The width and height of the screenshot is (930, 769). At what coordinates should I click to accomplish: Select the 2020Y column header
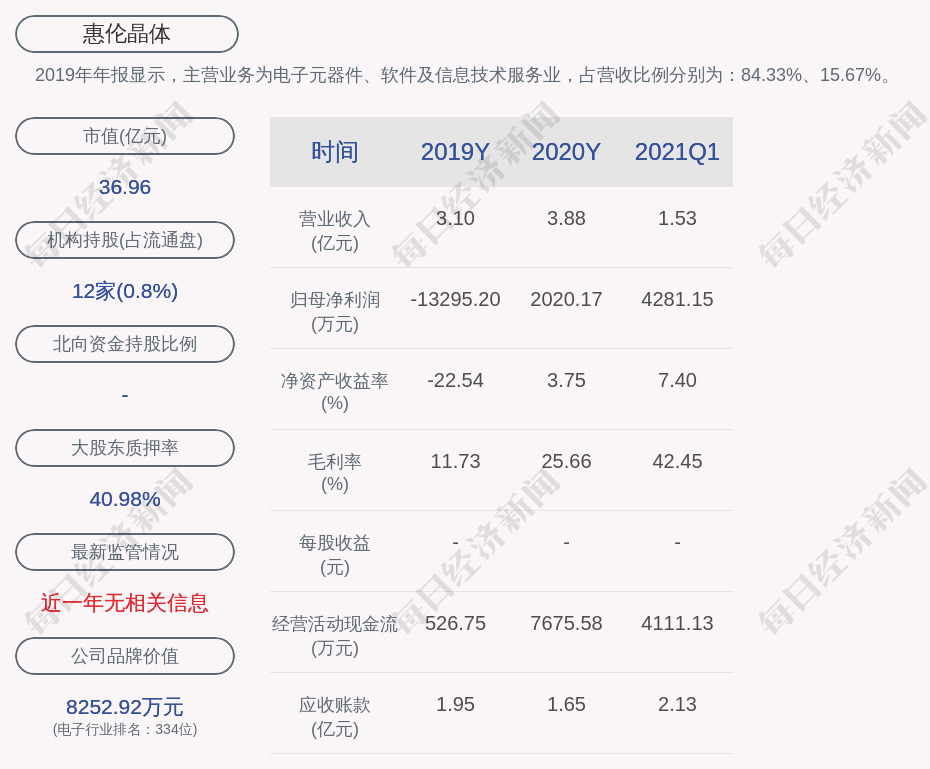point(566,152)
